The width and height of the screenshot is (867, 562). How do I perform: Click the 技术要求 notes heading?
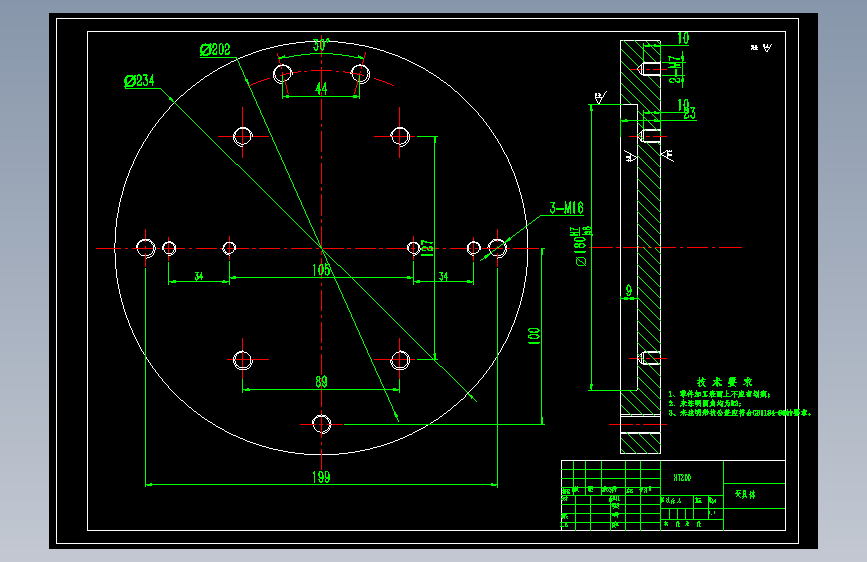click(x=724, y=382)
